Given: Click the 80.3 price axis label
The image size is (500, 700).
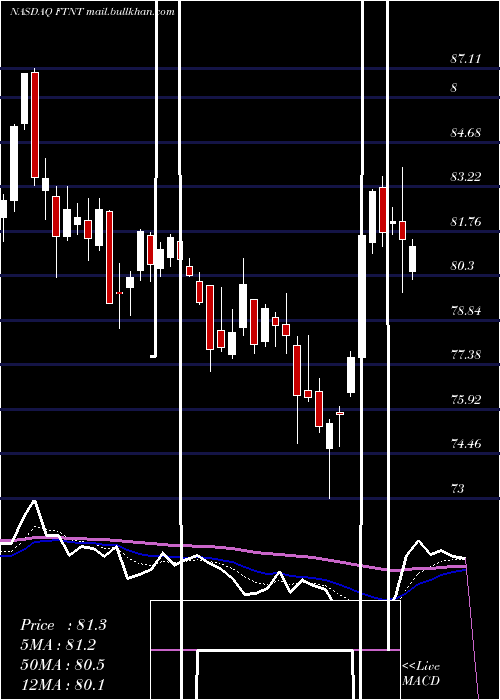Looking at the screenshot, I should coord(462,266).
